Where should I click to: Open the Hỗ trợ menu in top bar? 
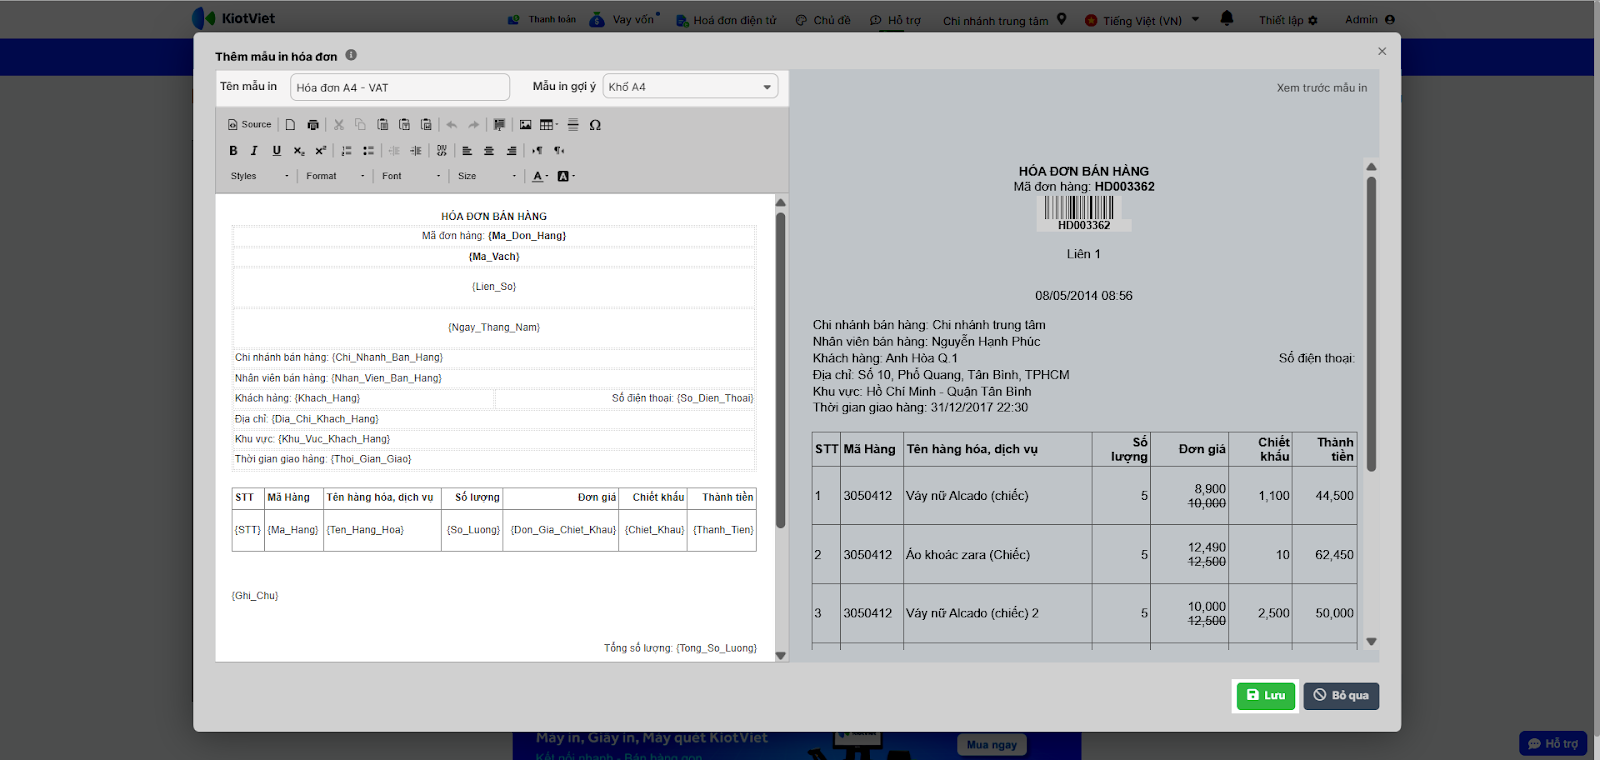click(895, 20)
